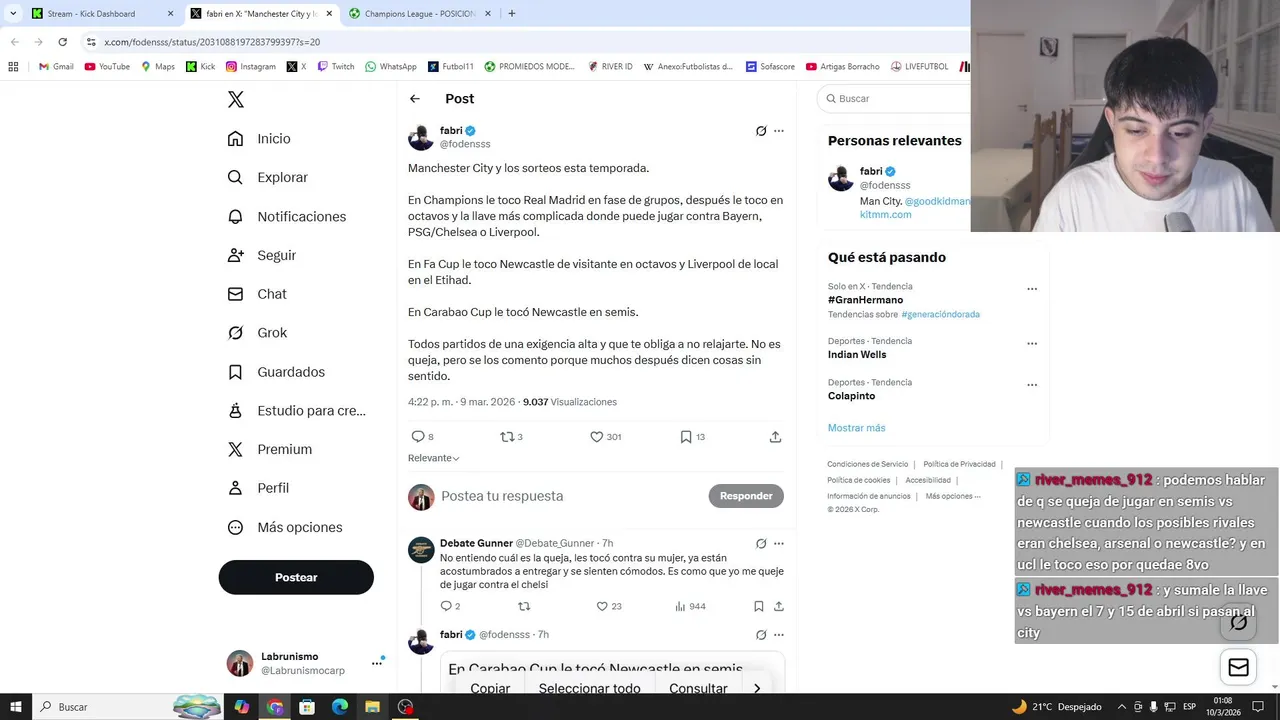Open the WhatsApp bookmark
Image resolution: width=1280 pixels, height=720 pixels.
[391, 67]
